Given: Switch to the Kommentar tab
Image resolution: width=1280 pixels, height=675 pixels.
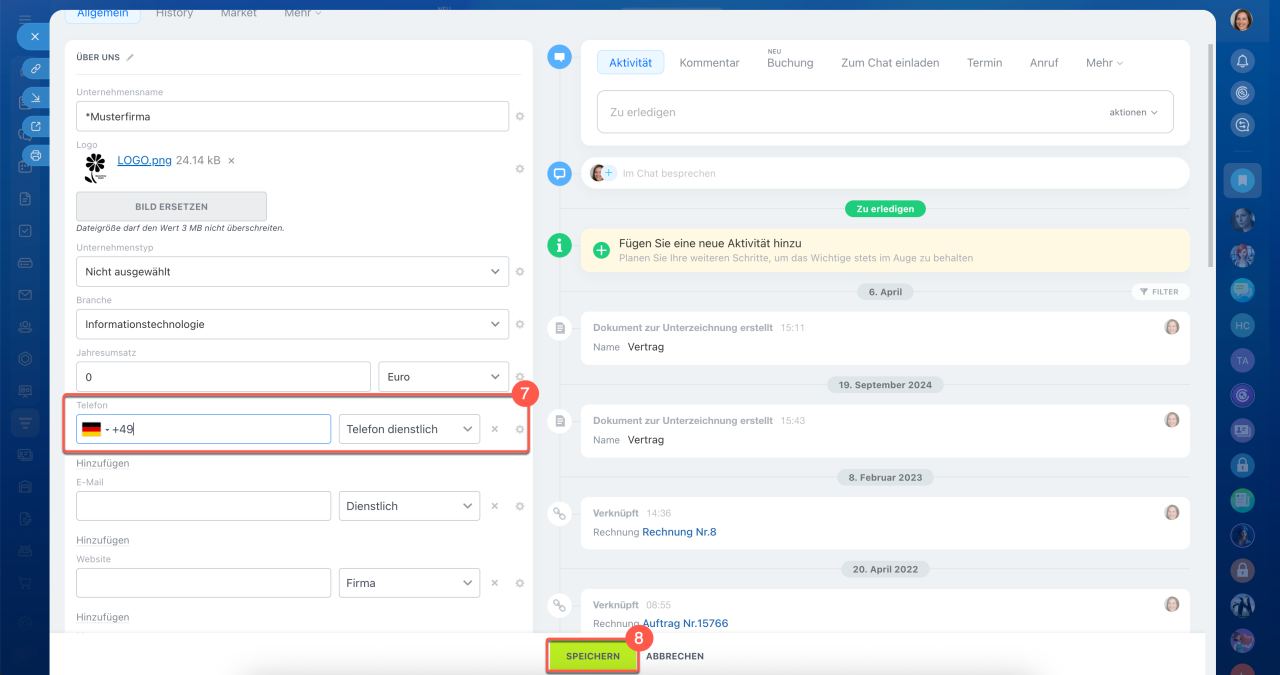Looking at the screenshot, I should pos(709,63).
